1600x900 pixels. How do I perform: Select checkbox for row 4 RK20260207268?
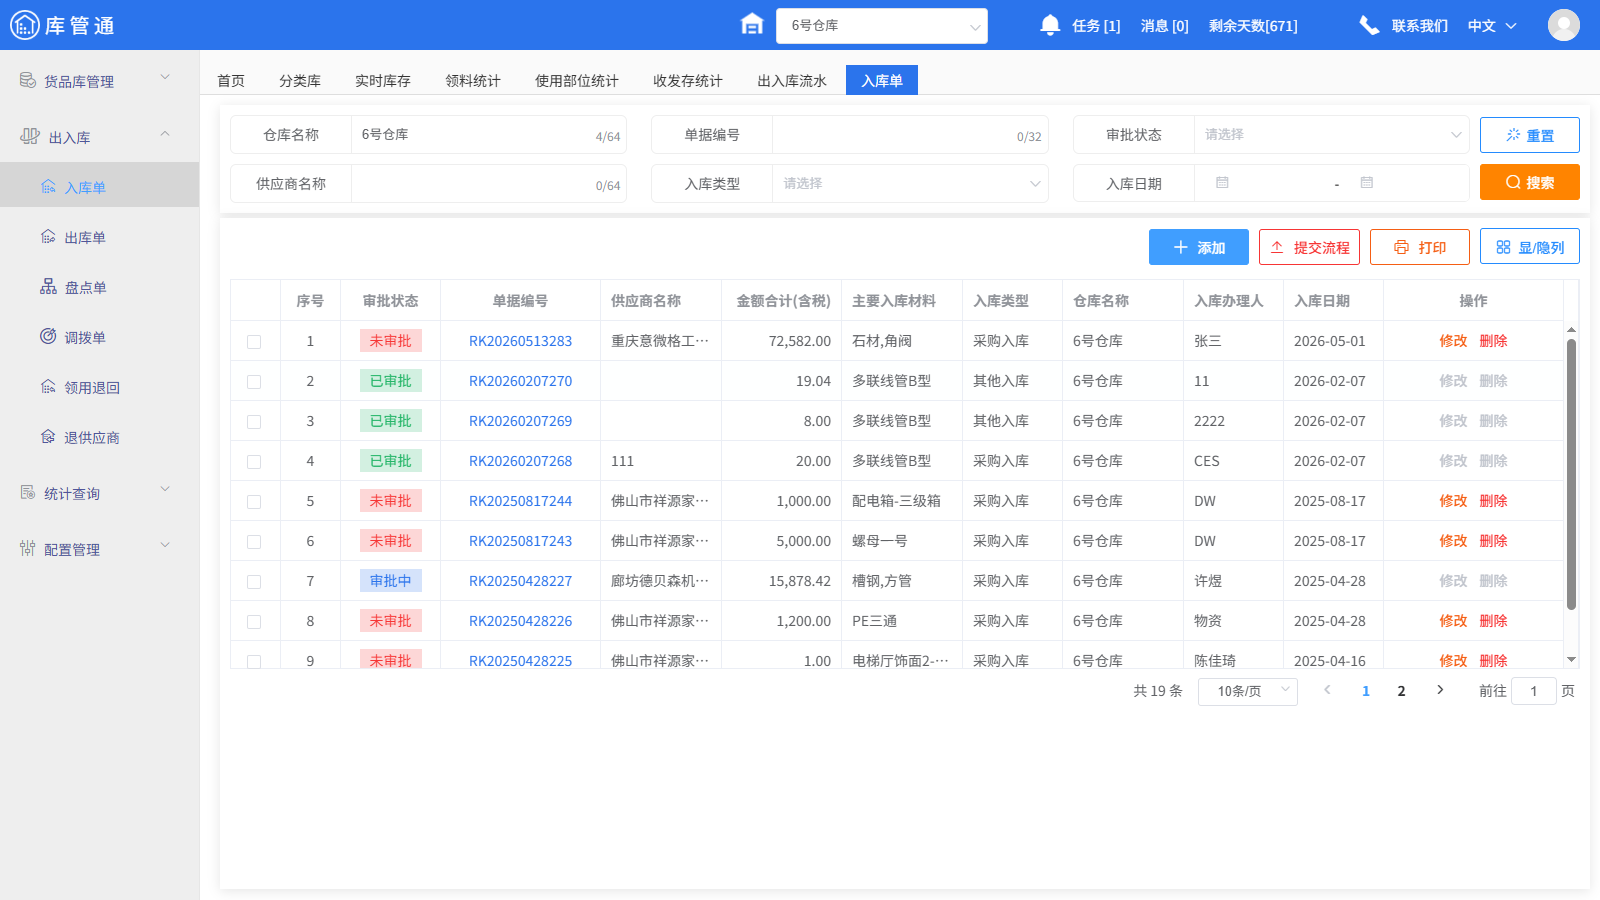point(254,462)
